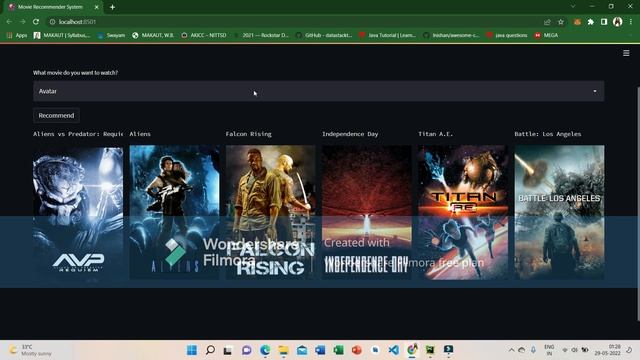Click the Falcon Rising poster

pos(271,213)
